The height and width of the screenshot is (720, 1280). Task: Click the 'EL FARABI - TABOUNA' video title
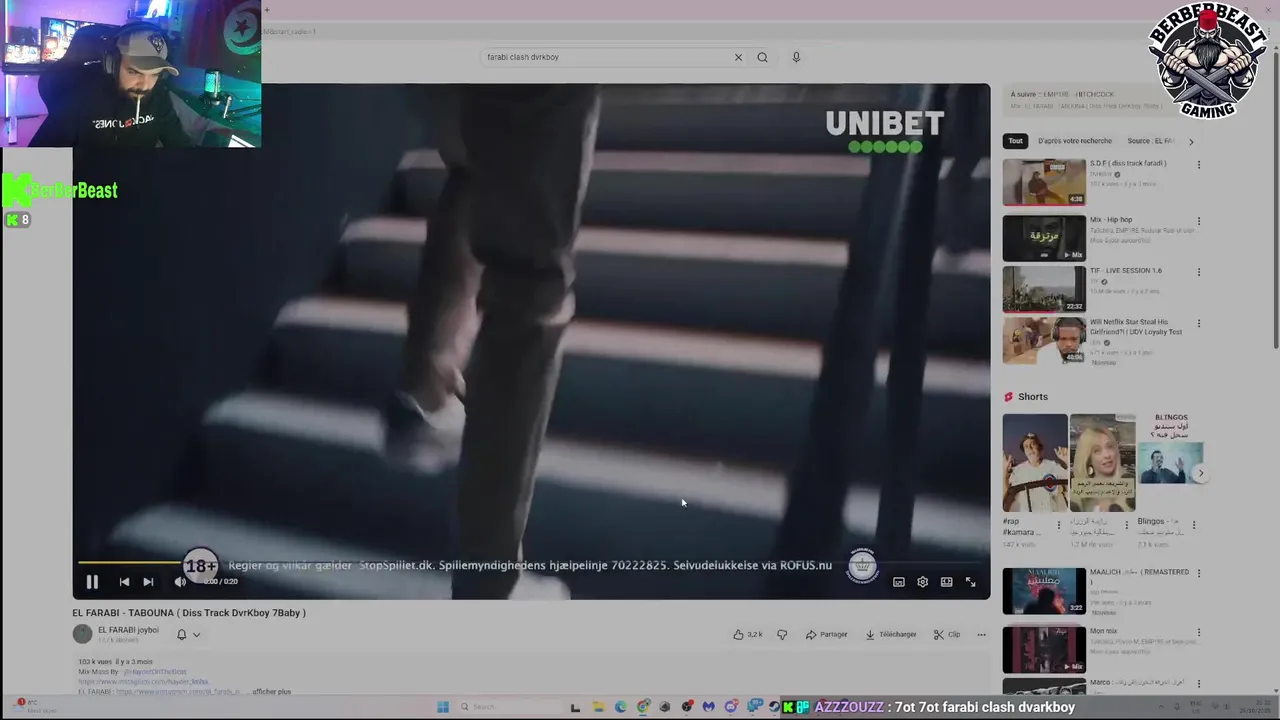[189, 613]
